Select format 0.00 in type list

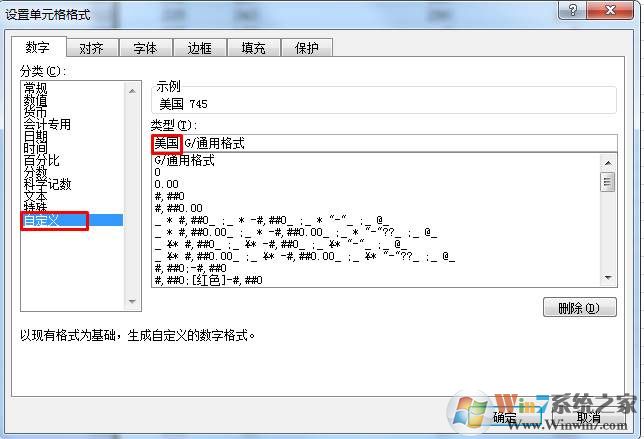pyautogui.click(x=167, y=184)
